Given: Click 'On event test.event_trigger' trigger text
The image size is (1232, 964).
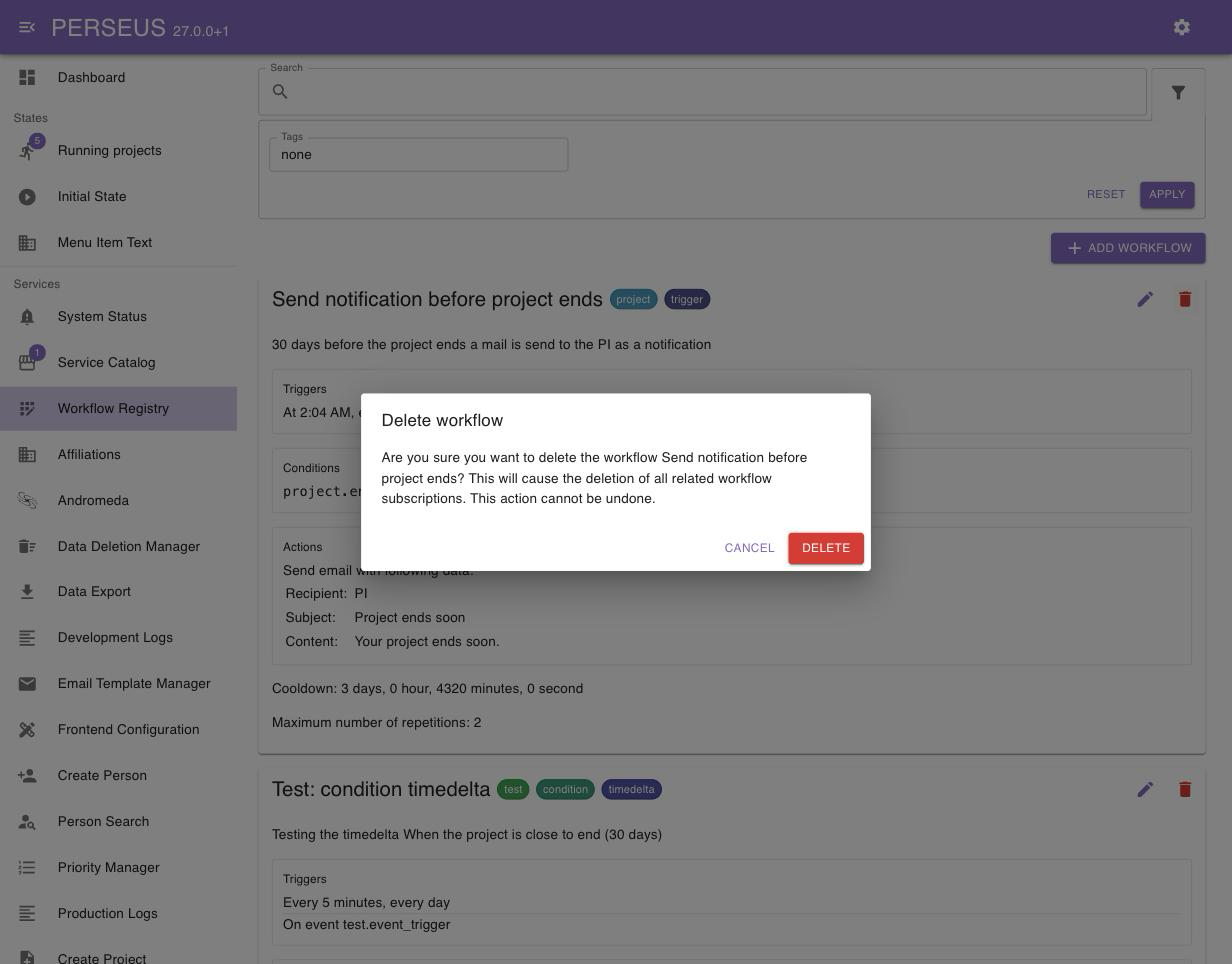Looking at the screenshot, I should coord(366,925).
